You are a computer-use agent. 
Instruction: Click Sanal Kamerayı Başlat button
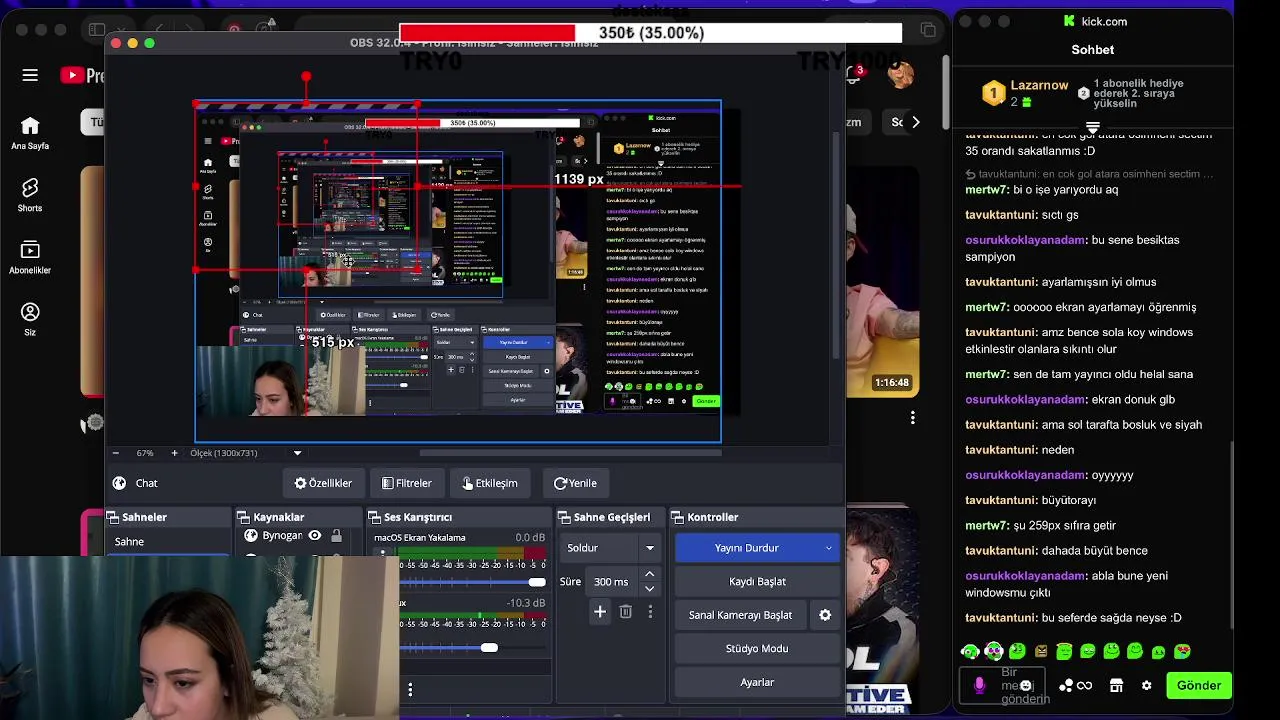pos(741,615)
